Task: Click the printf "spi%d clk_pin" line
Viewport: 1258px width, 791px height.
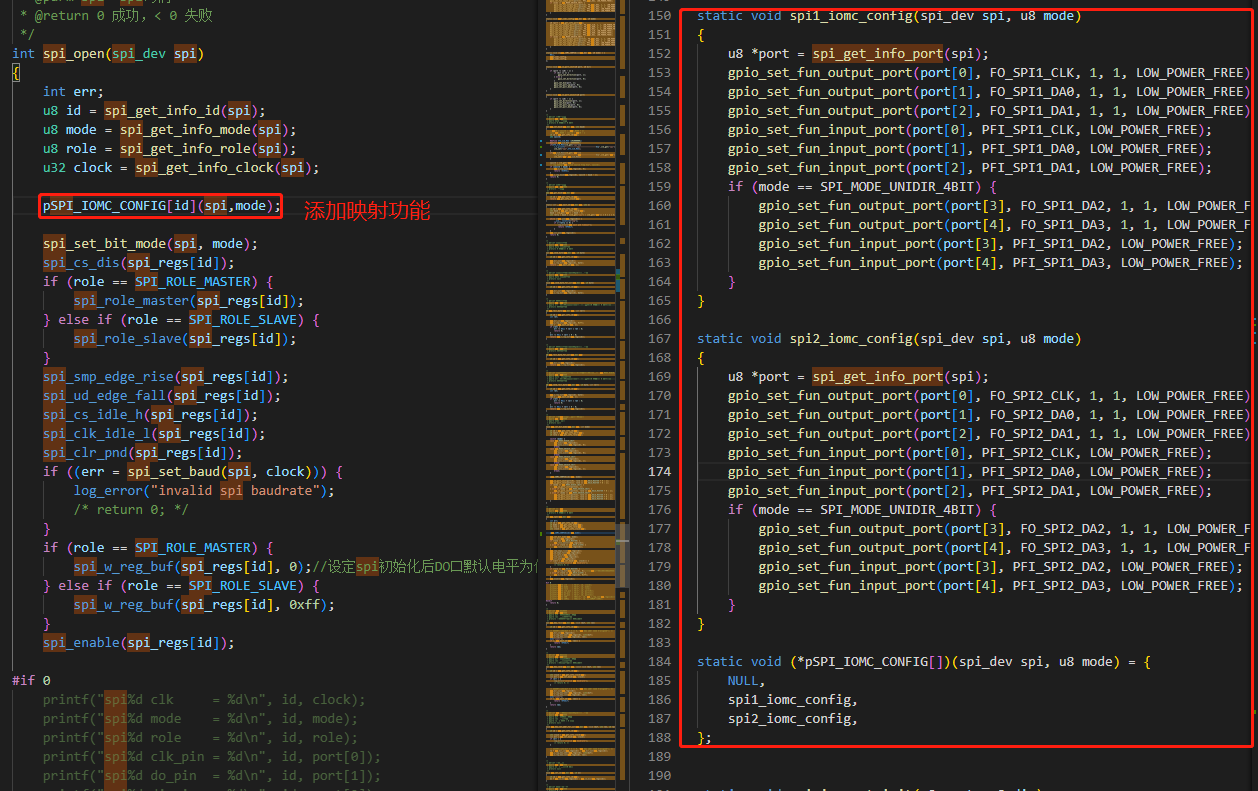Action: click(212, 757)
